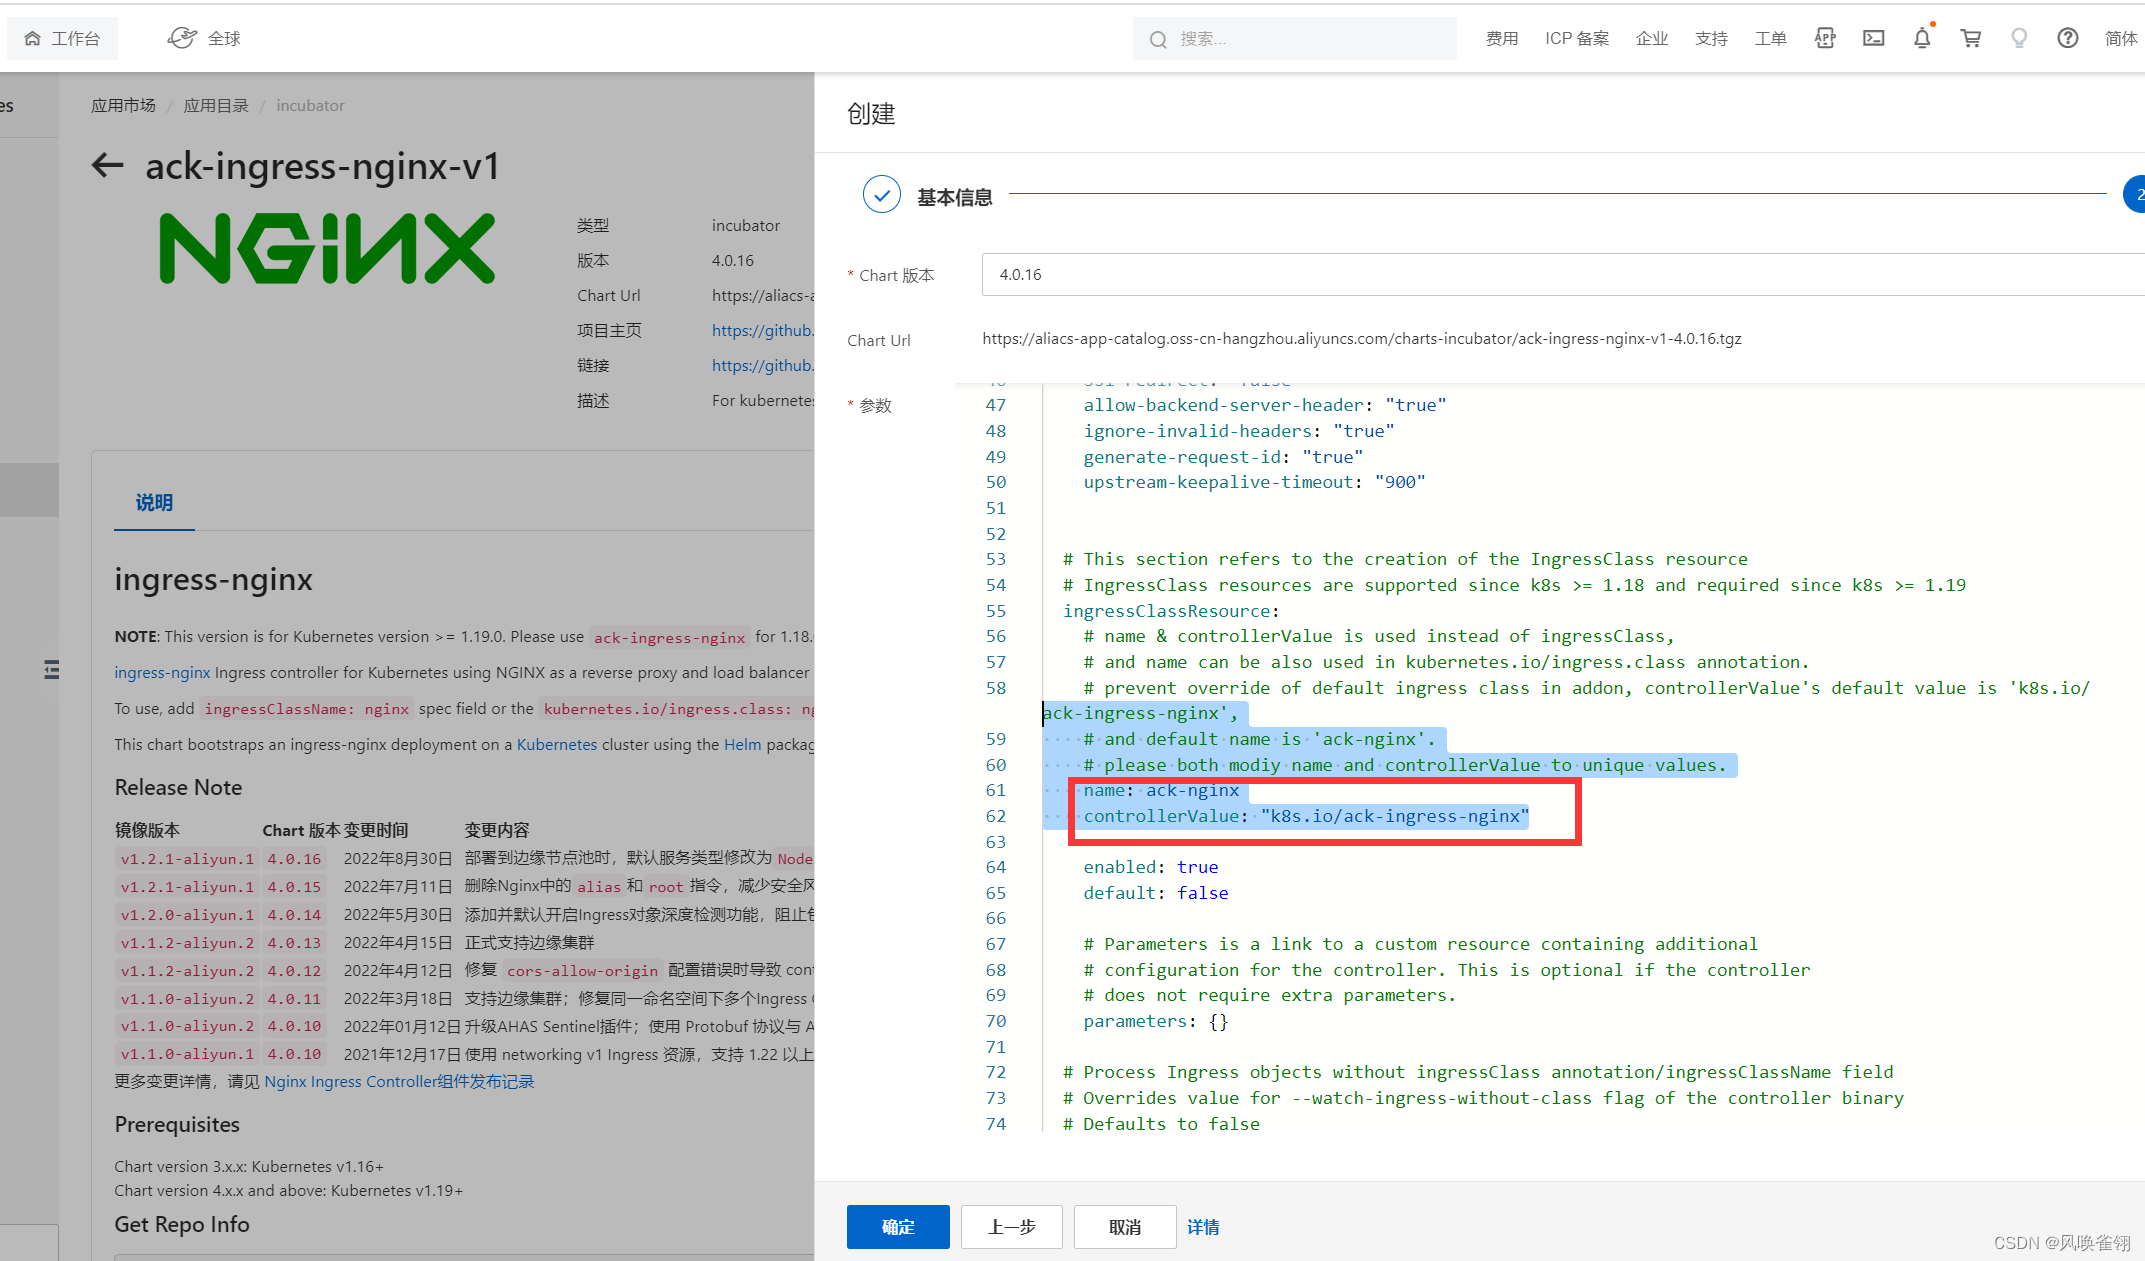Image resolution: width=2145 pixels, height=1261 pixels.
Task: Click the NGINX logo image
Action: pos(327,248)
